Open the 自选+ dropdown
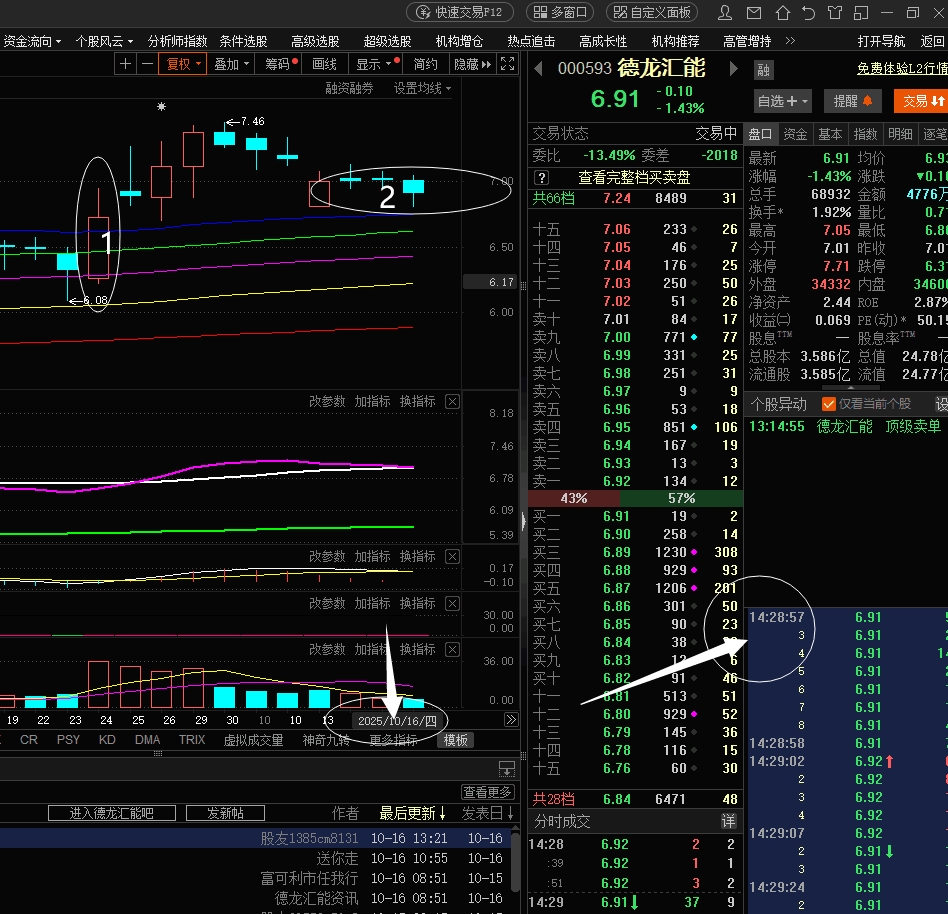948x914 pixels. 782,101
